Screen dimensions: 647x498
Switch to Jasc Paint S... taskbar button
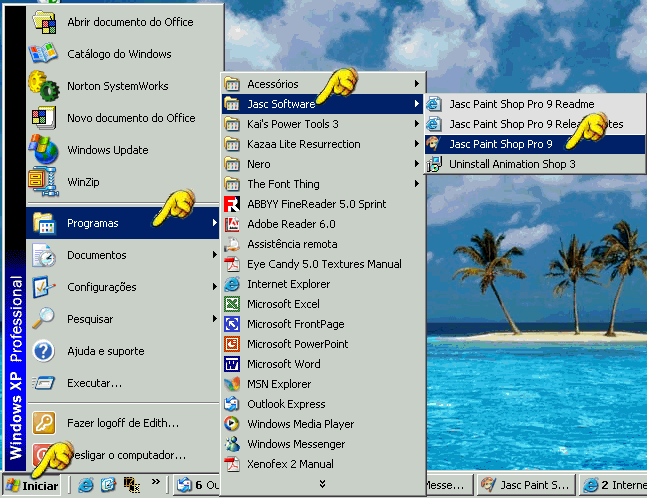point(527,485)
